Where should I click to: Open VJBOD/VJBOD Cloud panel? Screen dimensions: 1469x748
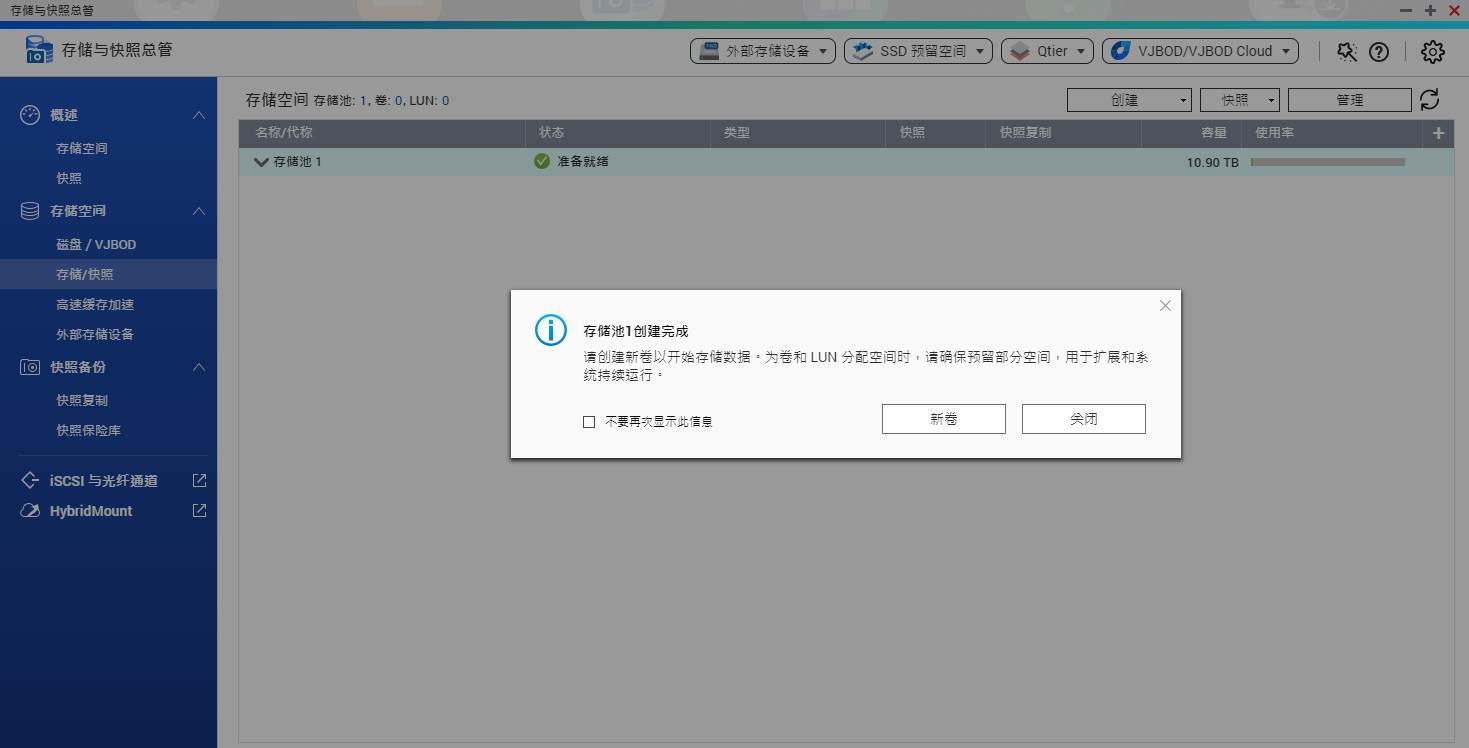coord(1198,51)
